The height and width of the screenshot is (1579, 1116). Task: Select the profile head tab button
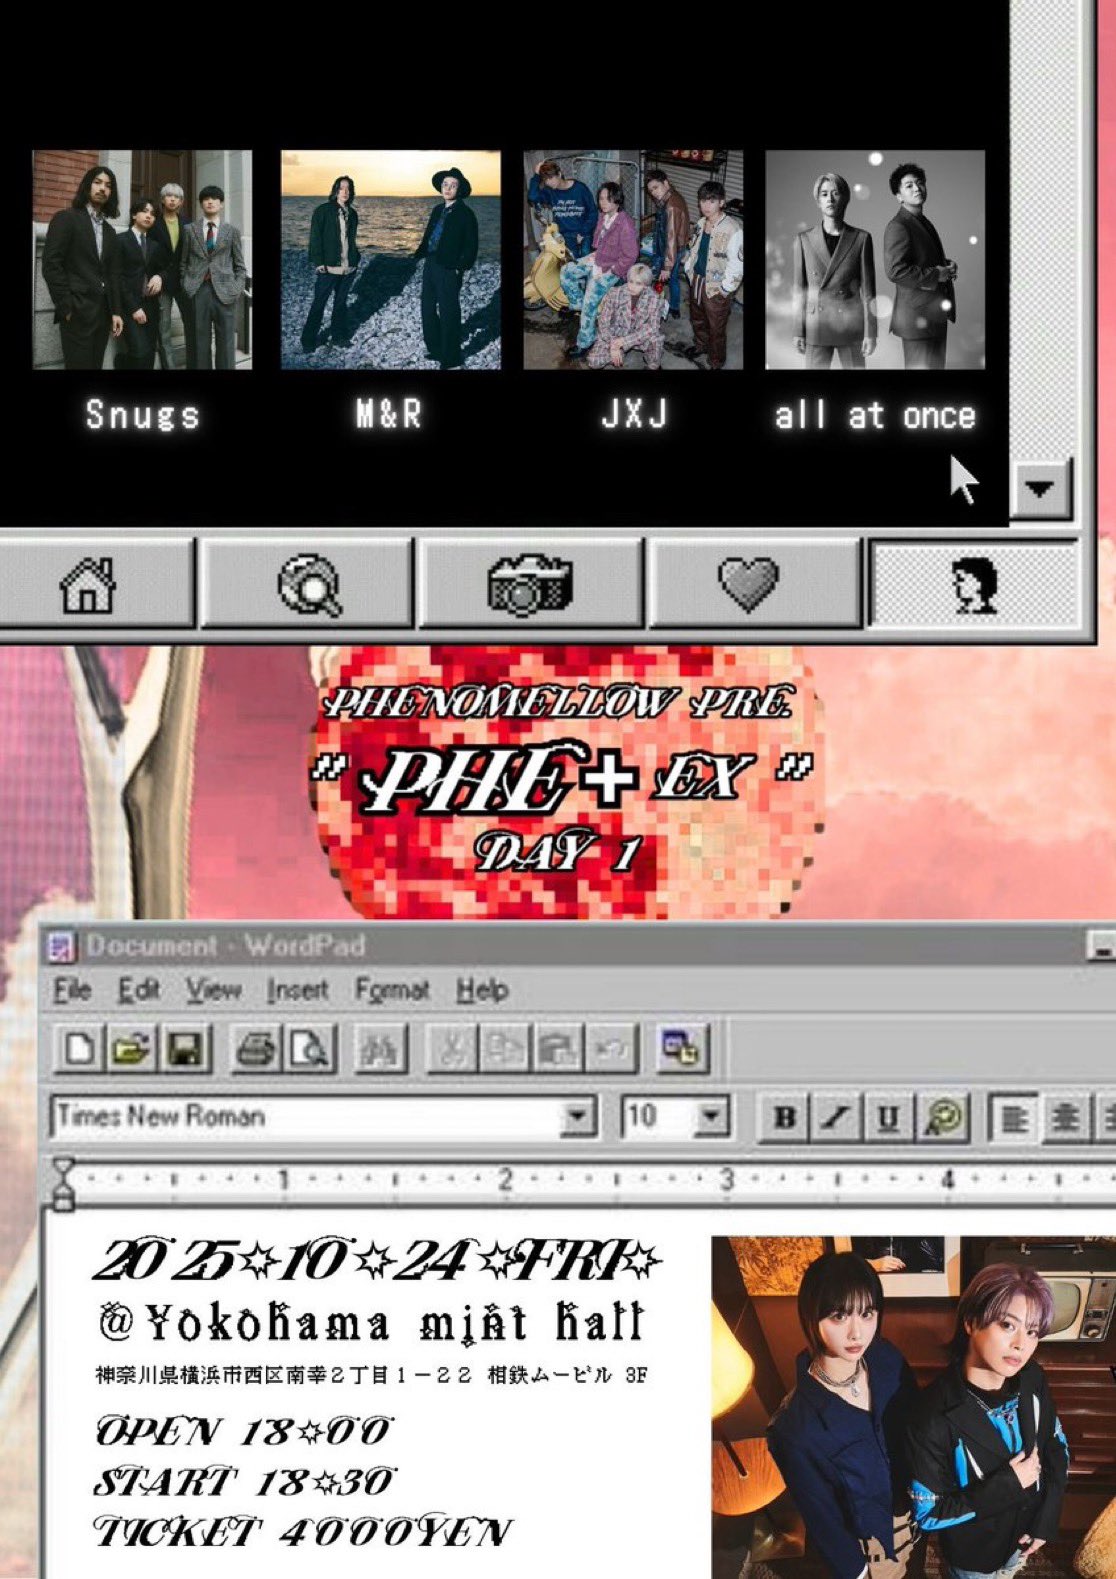[973, 585]
